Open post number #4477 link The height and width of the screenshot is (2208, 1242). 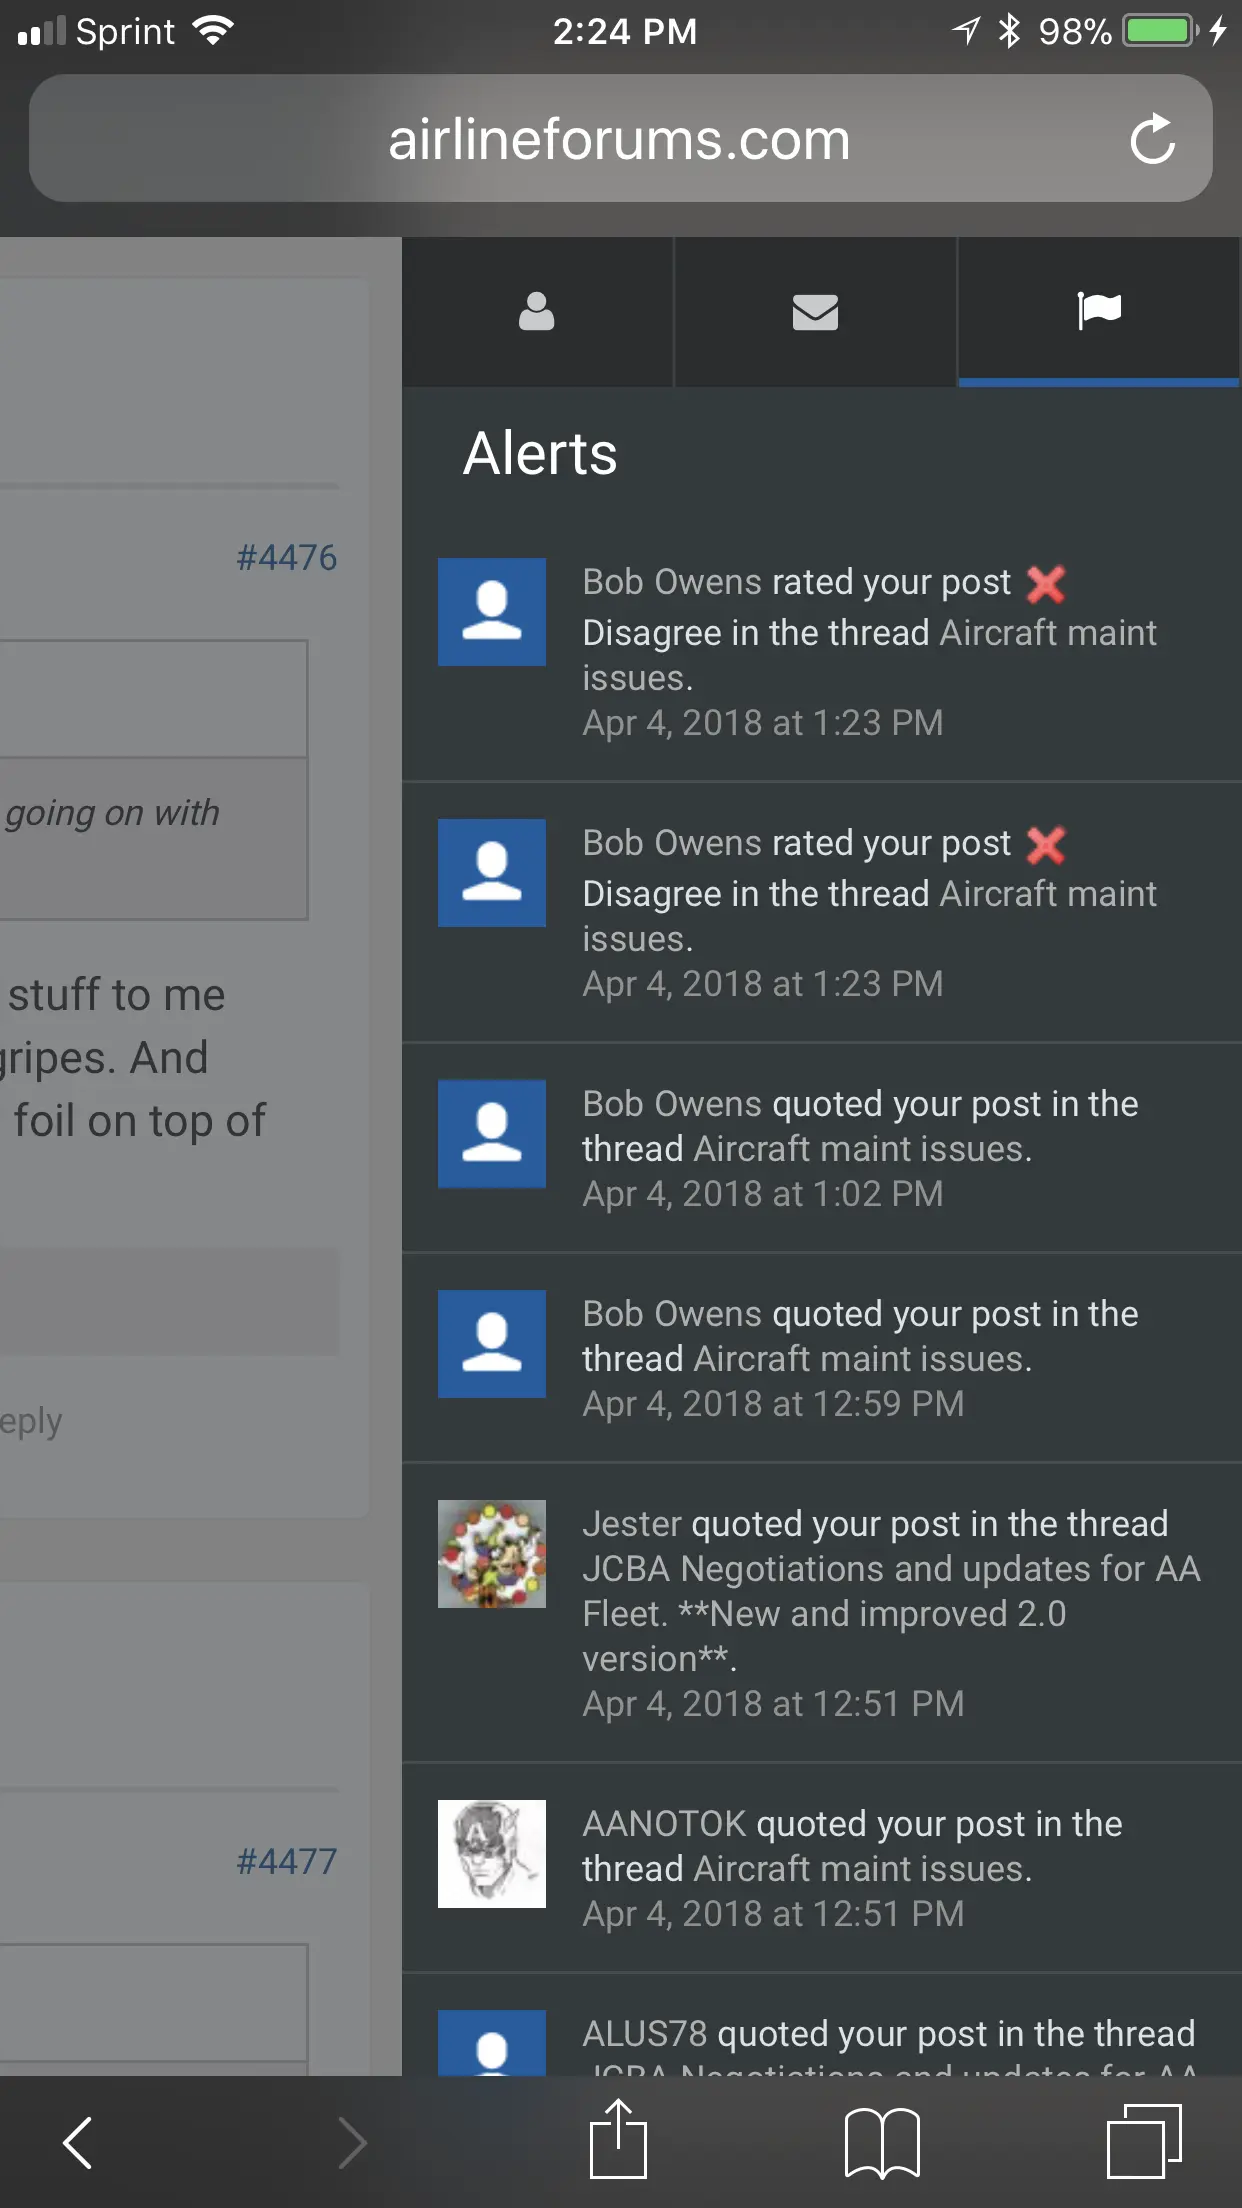click(287, 1862)
